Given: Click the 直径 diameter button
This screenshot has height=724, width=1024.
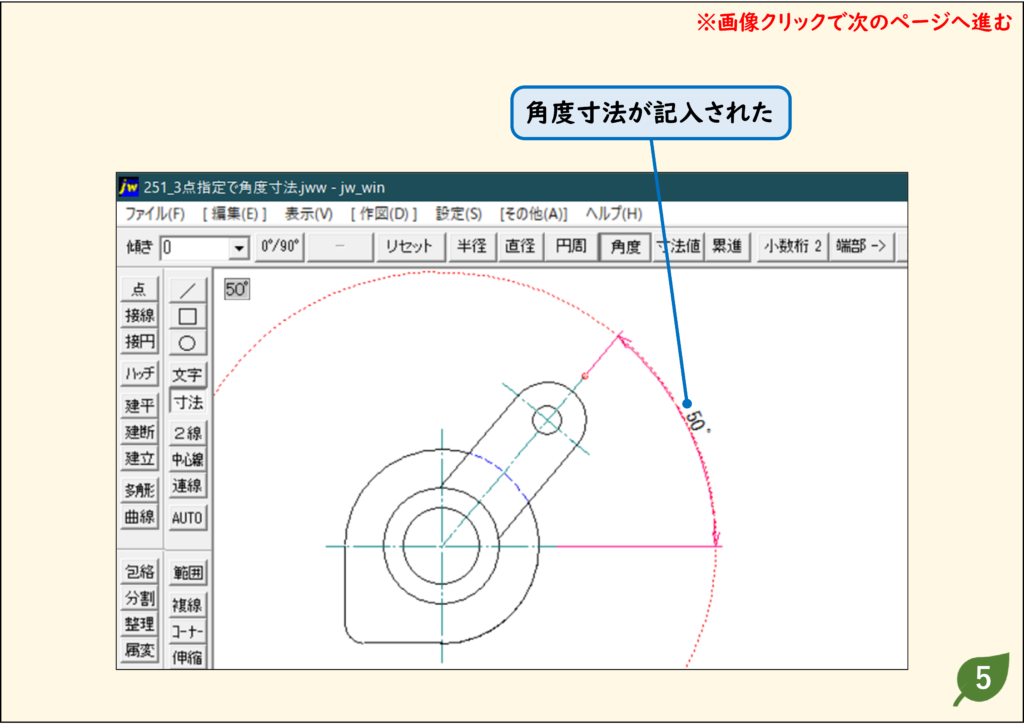Looking at the screenshot, I should (x=520, y=247).
